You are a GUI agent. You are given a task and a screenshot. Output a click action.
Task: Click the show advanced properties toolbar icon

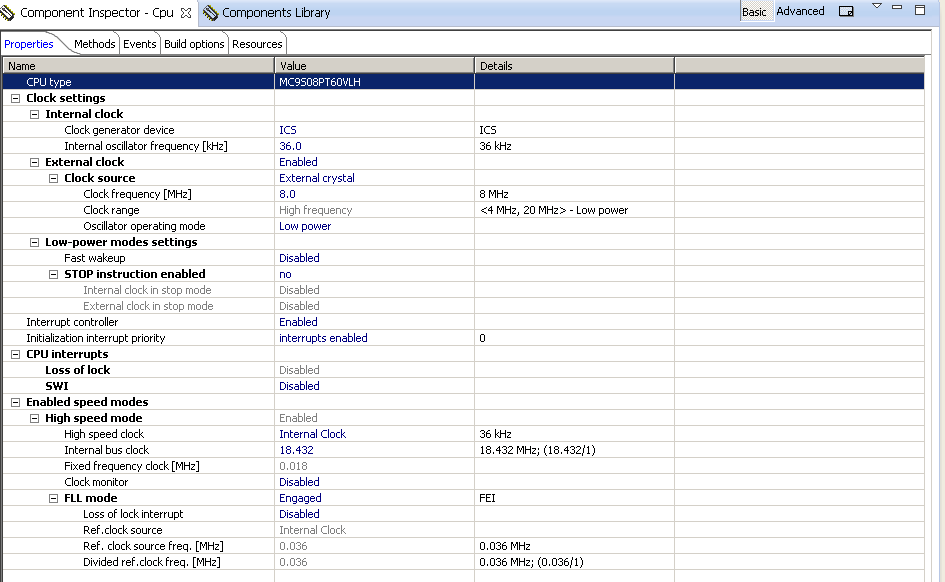pyautogui.click(x=844, y=11)
